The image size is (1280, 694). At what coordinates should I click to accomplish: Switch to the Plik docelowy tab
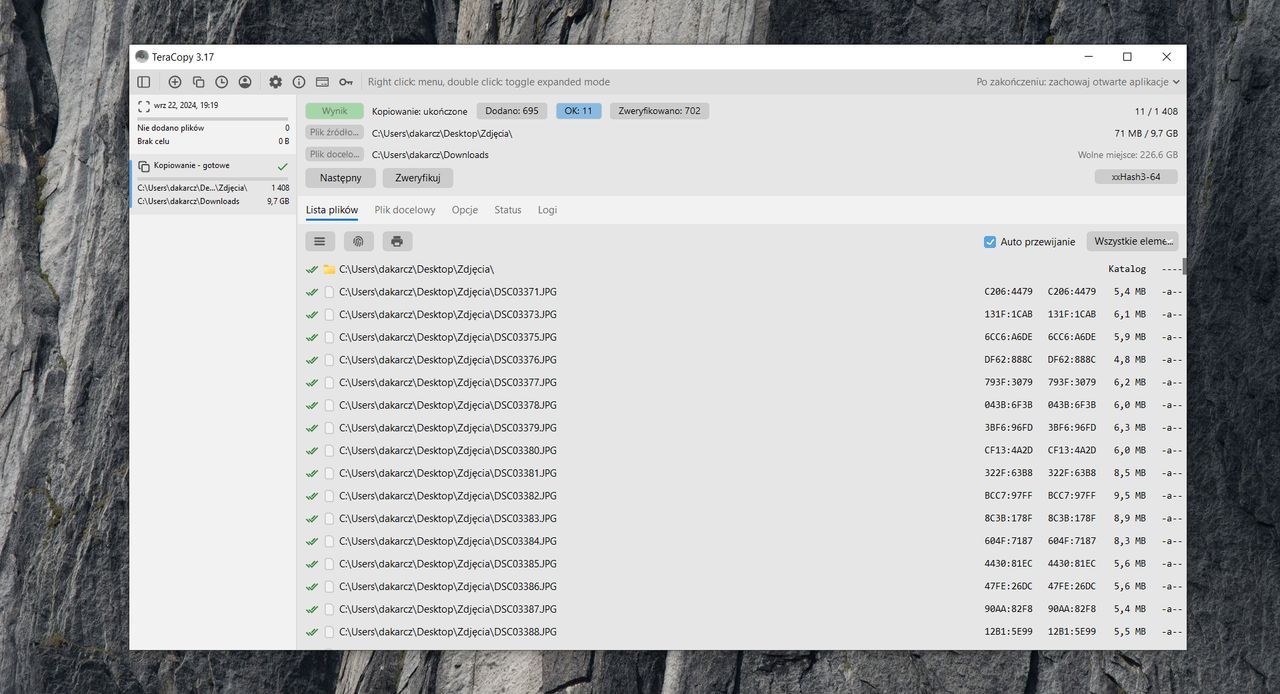(405, 210)
